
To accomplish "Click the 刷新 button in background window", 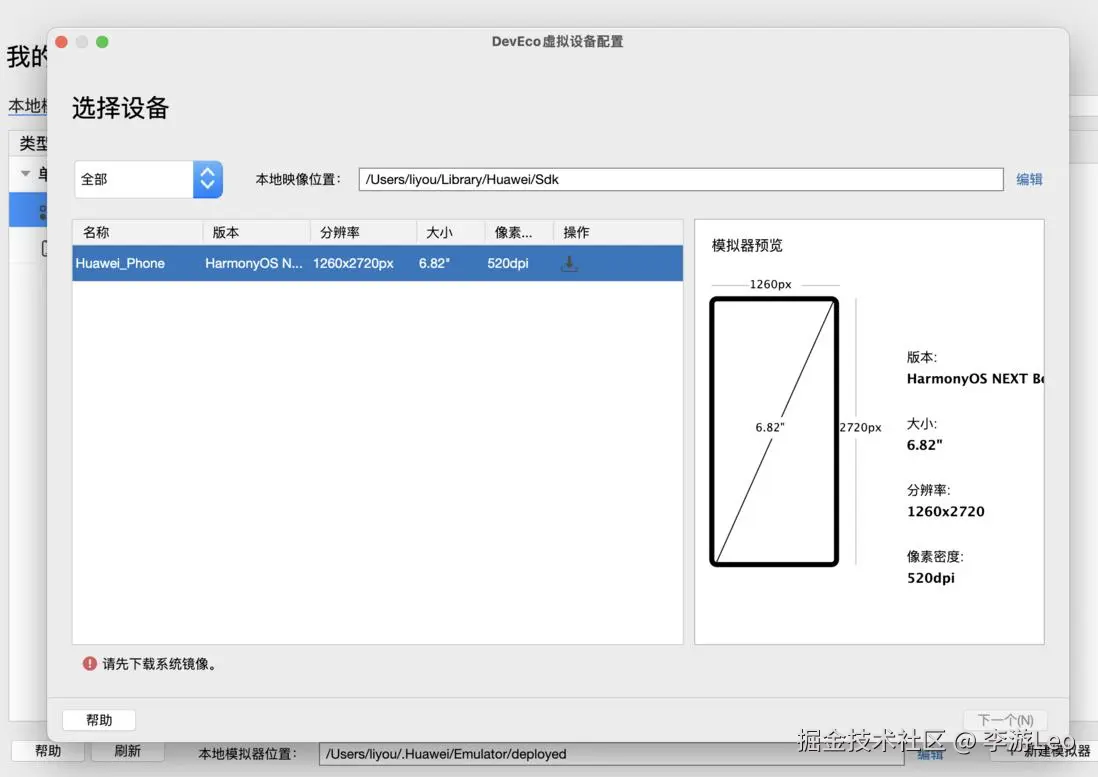I will pos(127,751).
